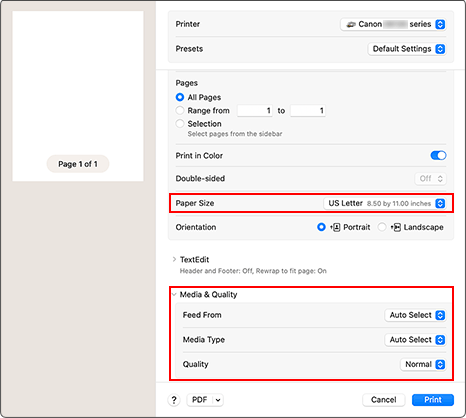Image resolution: width=466 pixels, height=418 pixels.
Task: Click the help question mark button
Action: tap(174, 400)
